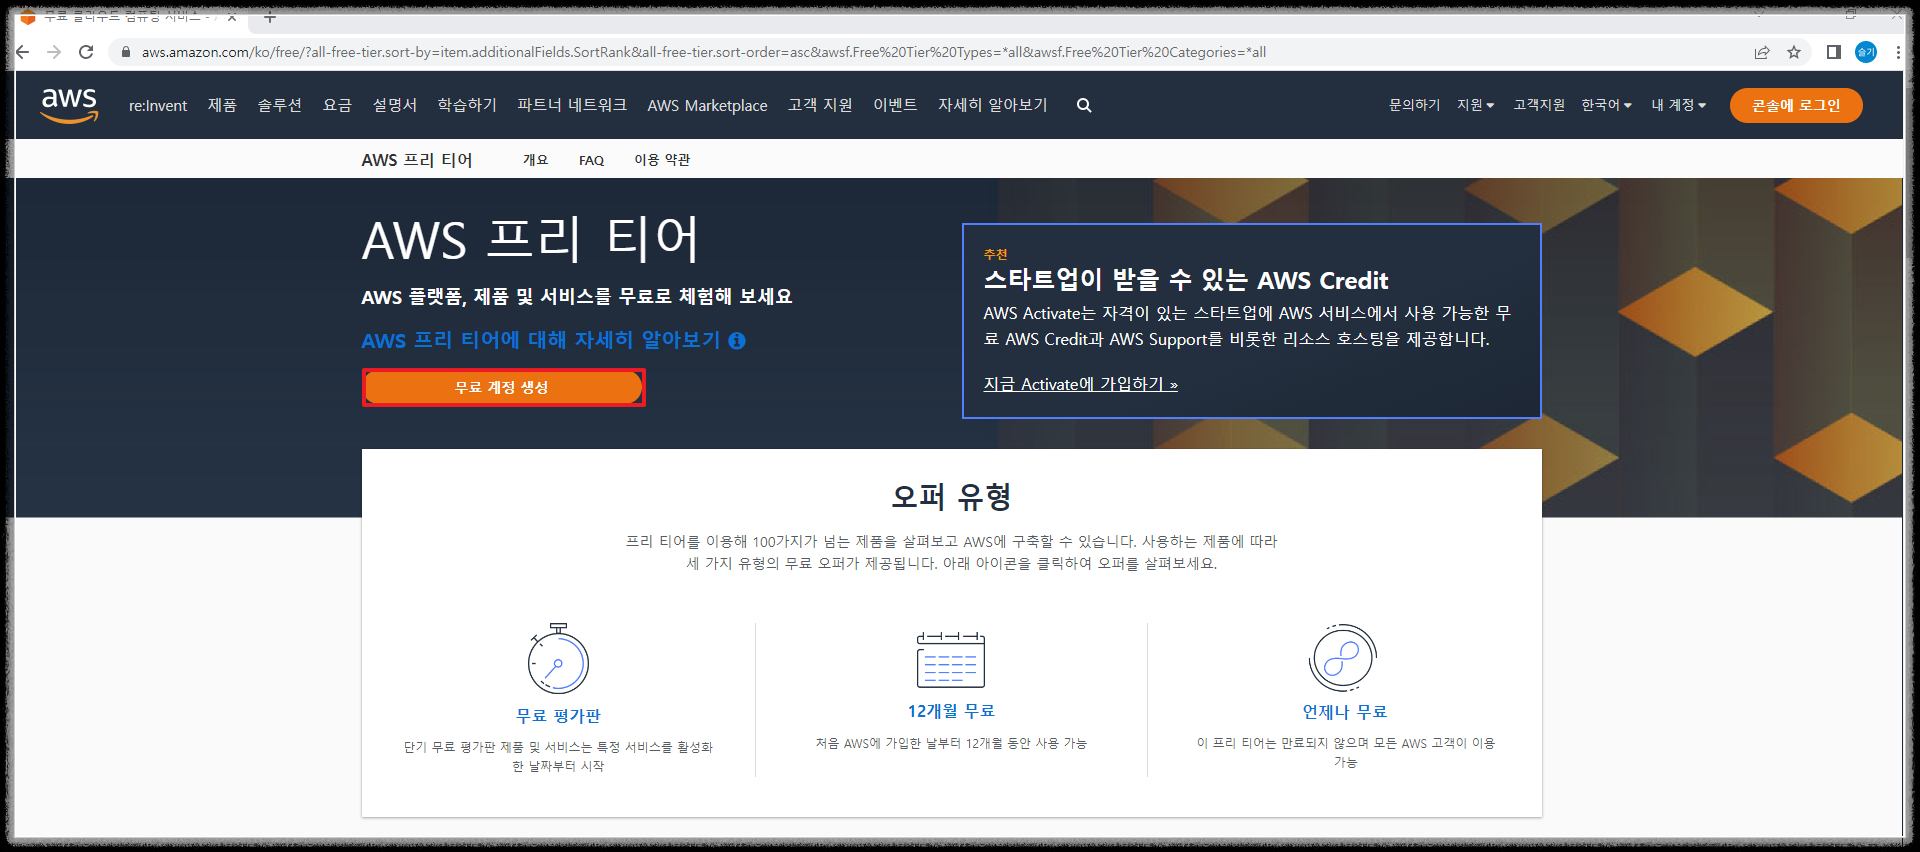The image size is (1920, 852).
Task: Click the AWS logo
Action: tap(69, 105)
